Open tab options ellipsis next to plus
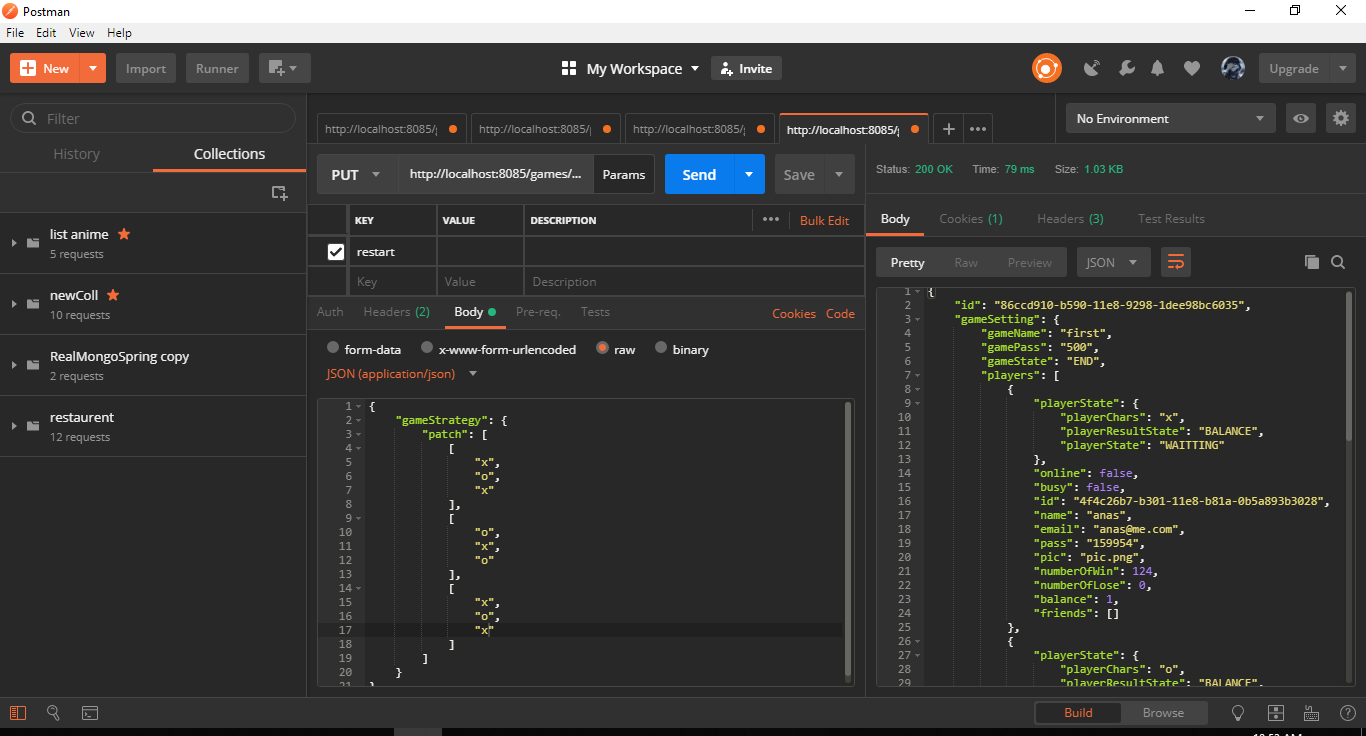1366x736 pixels. (978, 129)
